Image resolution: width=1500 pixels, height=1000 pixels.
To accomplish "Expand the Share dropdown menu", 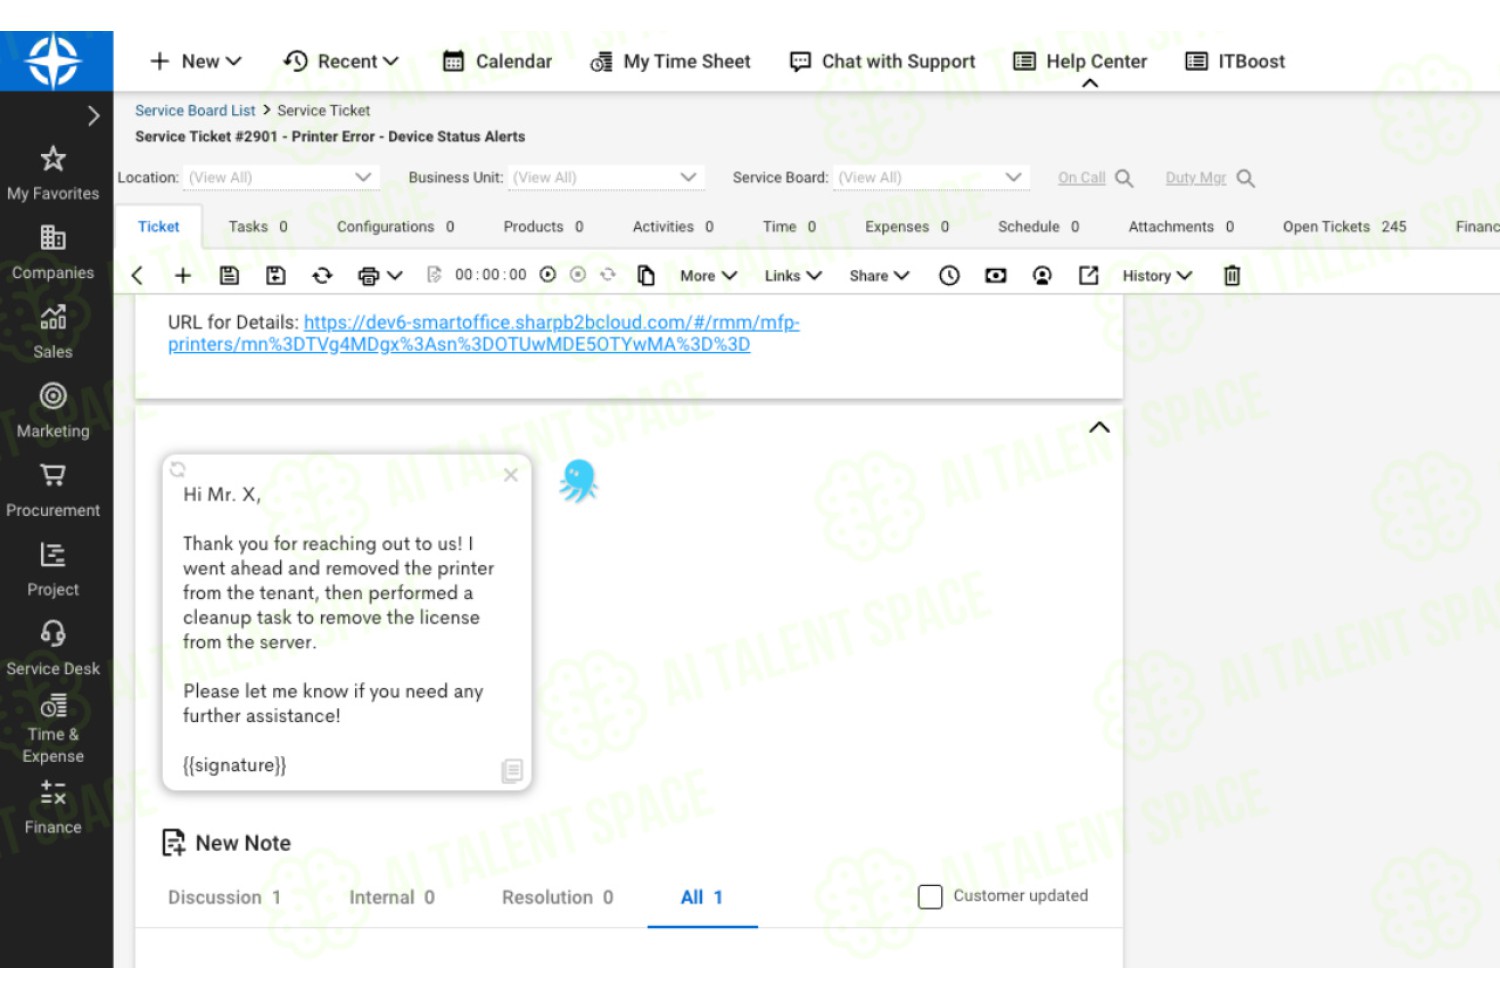I will point(879,276).
